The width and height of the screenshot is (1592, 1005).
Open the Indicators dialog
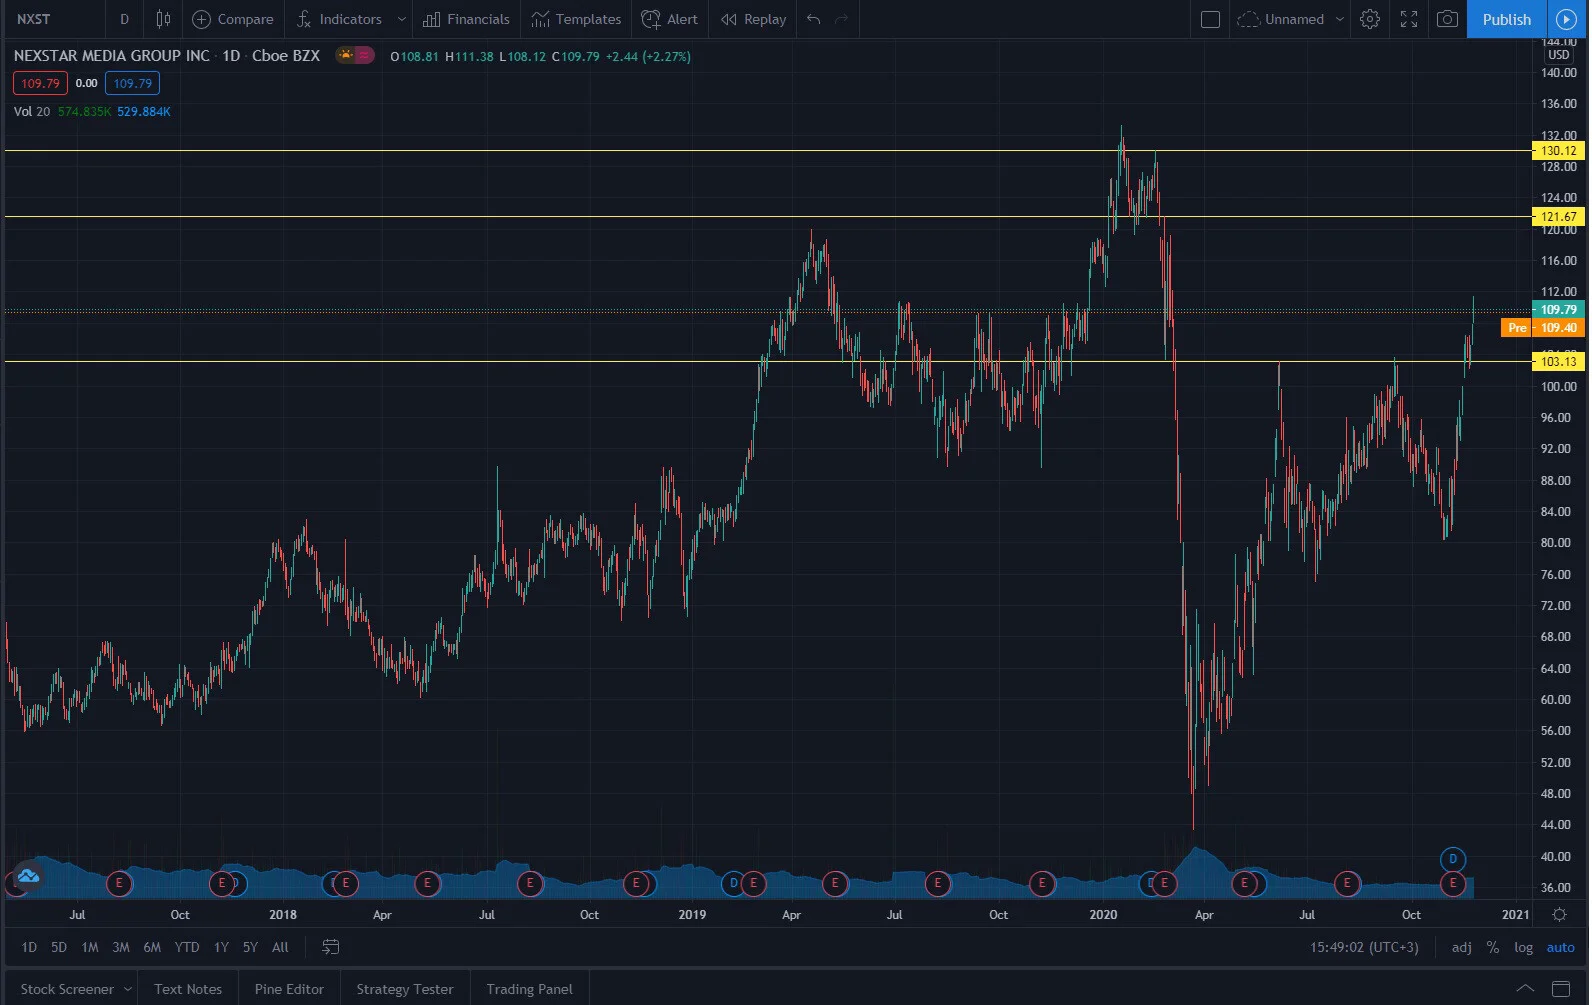pyautogui.click(x=339, y=19)
